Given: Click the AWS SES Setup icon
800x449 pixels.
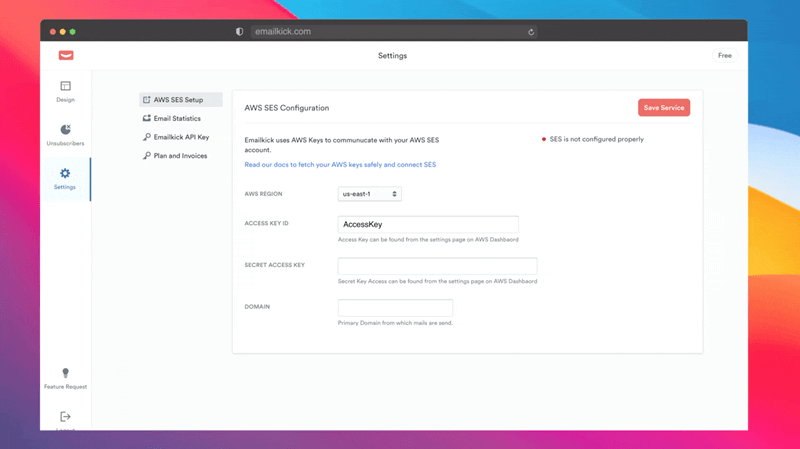Looking at the screenshot, I should click(x=146, y=99).
